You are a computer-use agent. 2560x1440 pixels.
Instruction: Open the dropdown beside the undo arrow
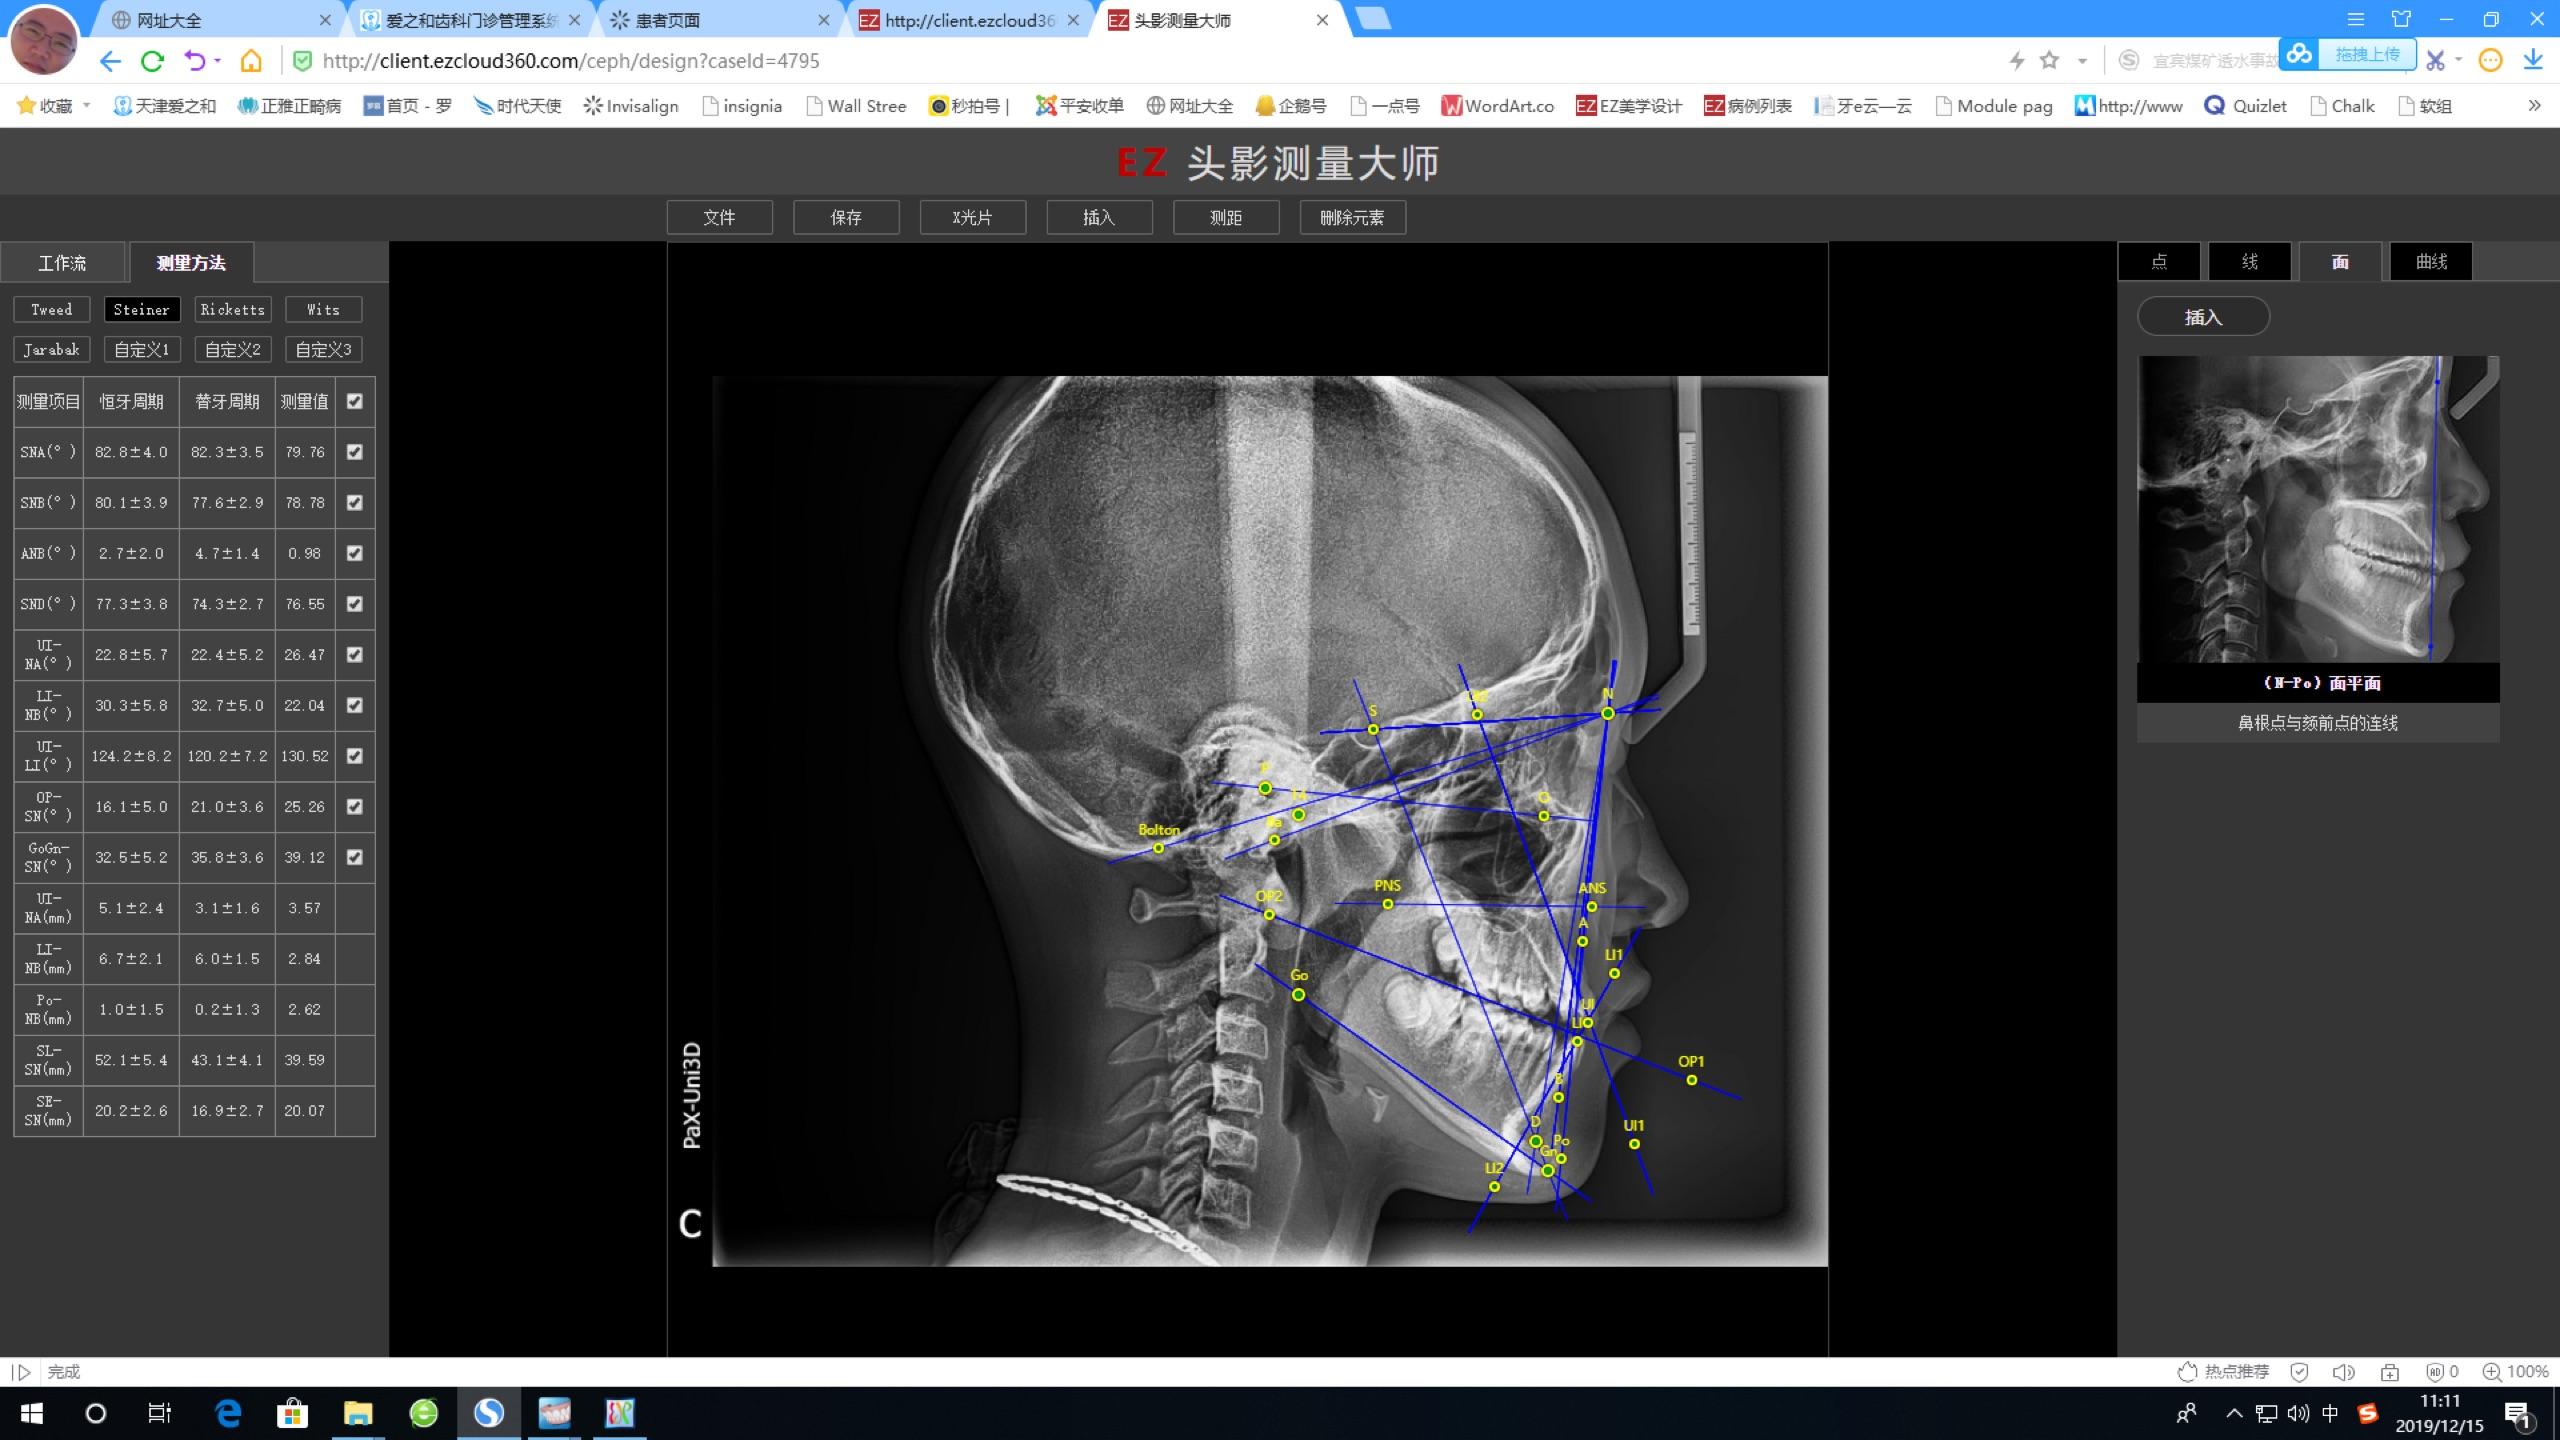click(x=217, y=61)
